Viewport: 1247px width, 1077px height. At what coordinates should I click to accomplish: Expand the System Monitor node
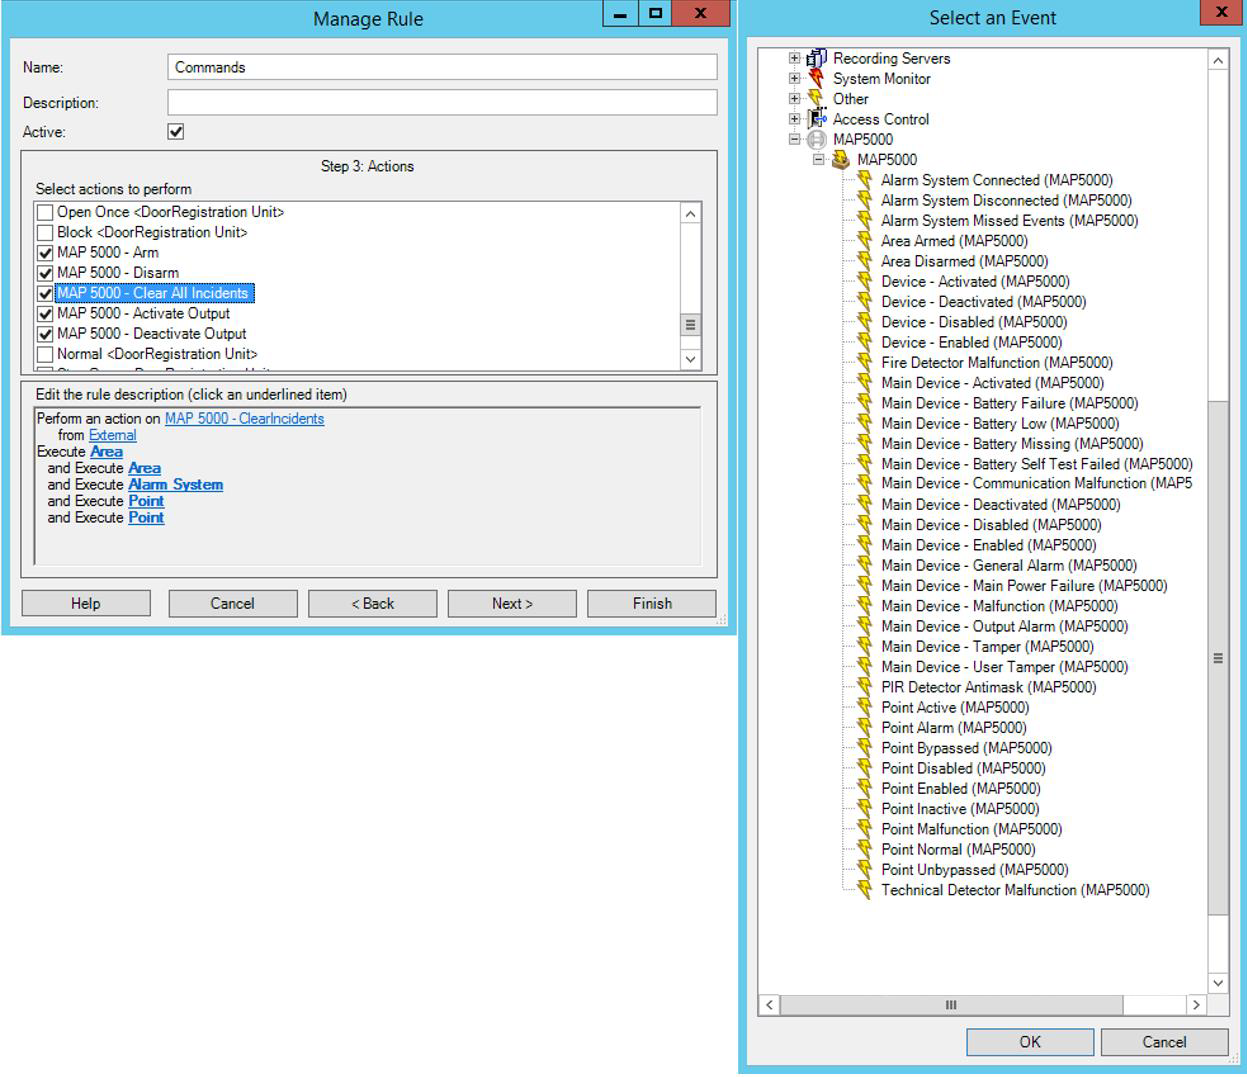[x=795, y=78]
